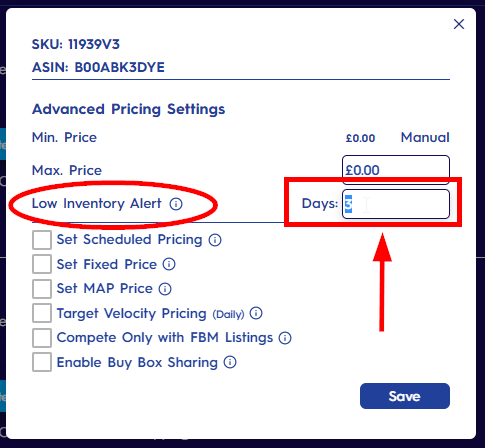Viewport: 485px width, 448px height.
Task: Click the Low Inventory Alert label text
Action: pyautogui.click(x=97, y=203)
